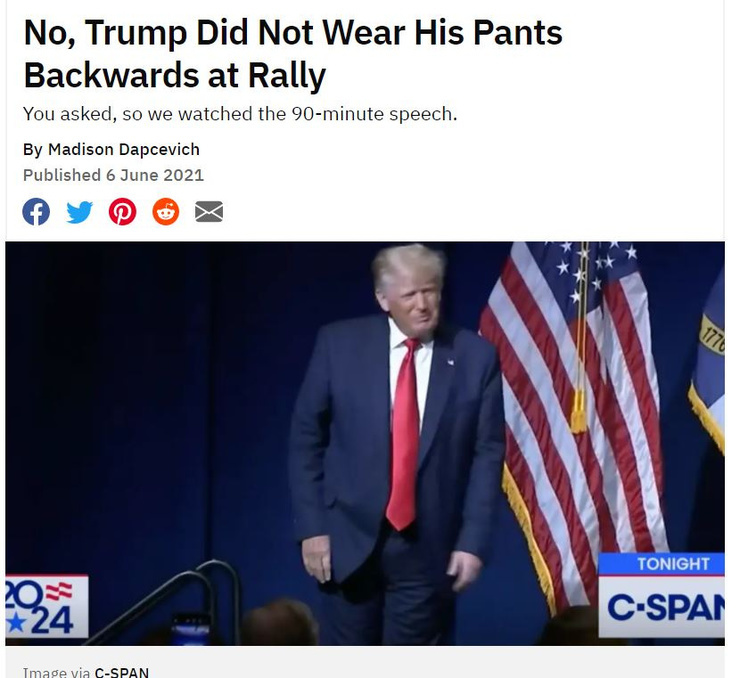The width and height of the screenshot is (740, 678).
Task: Click the red tie in the photo
Action: pyautogui.click(x=404, y=434)
